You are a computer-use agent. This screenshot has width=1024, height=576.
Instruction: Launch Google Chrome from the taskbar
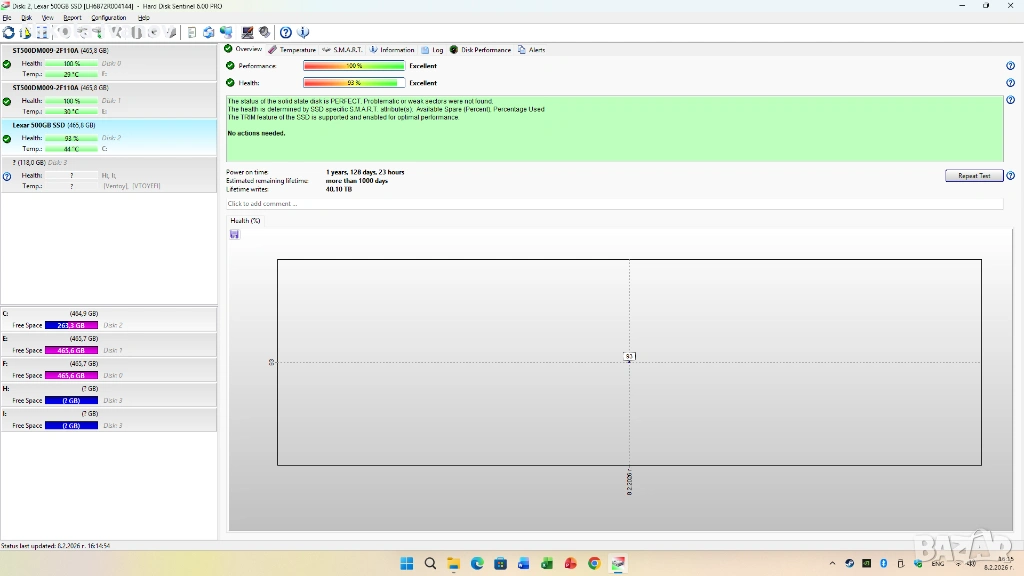point(594,563)
